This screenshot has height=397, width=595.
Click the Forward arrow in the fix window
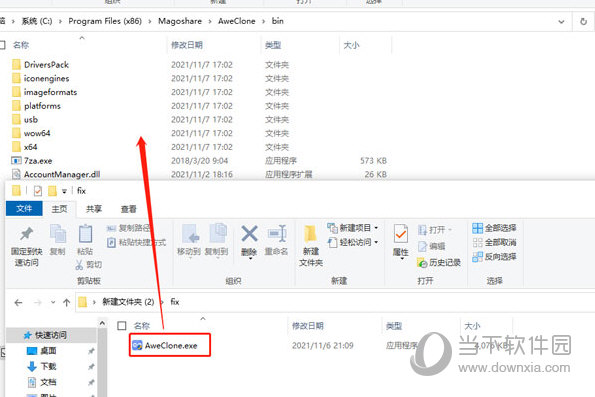point(38,302)
